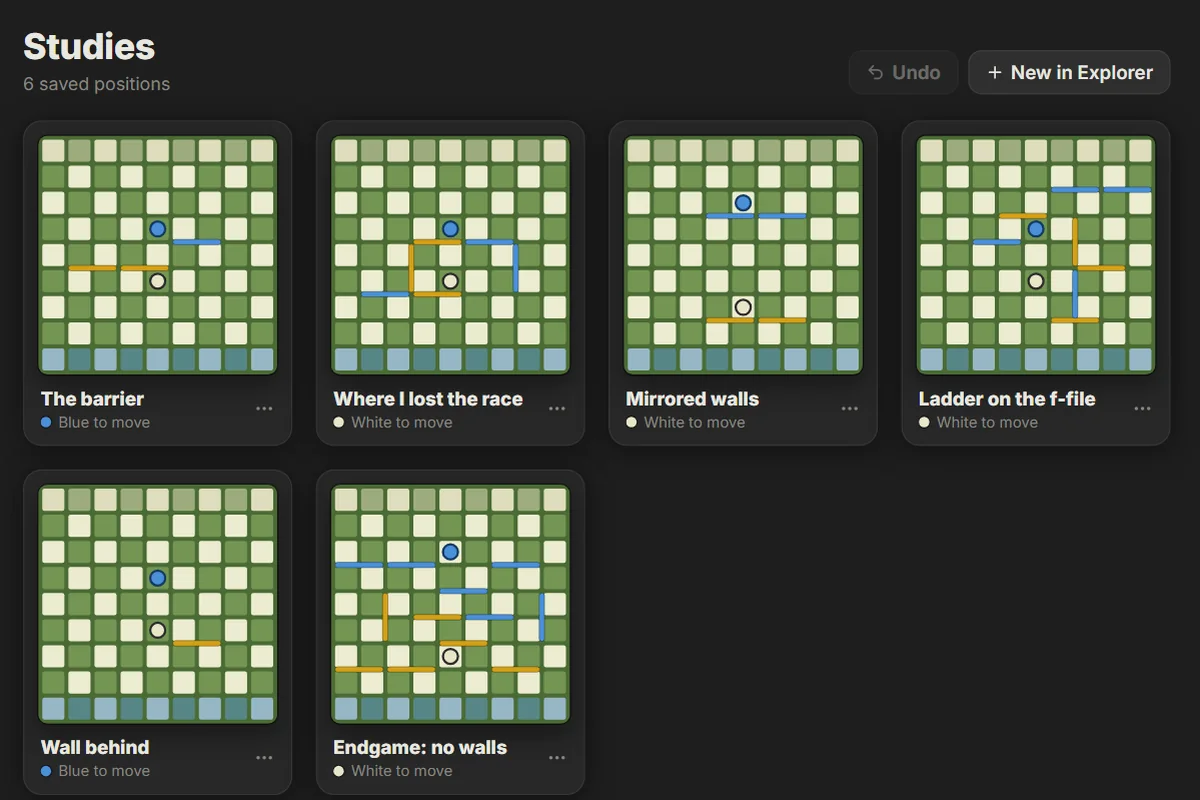Click the Studies heading
Image resolution: width=1200 pixels, height=800 pixels.
(89, 46)
